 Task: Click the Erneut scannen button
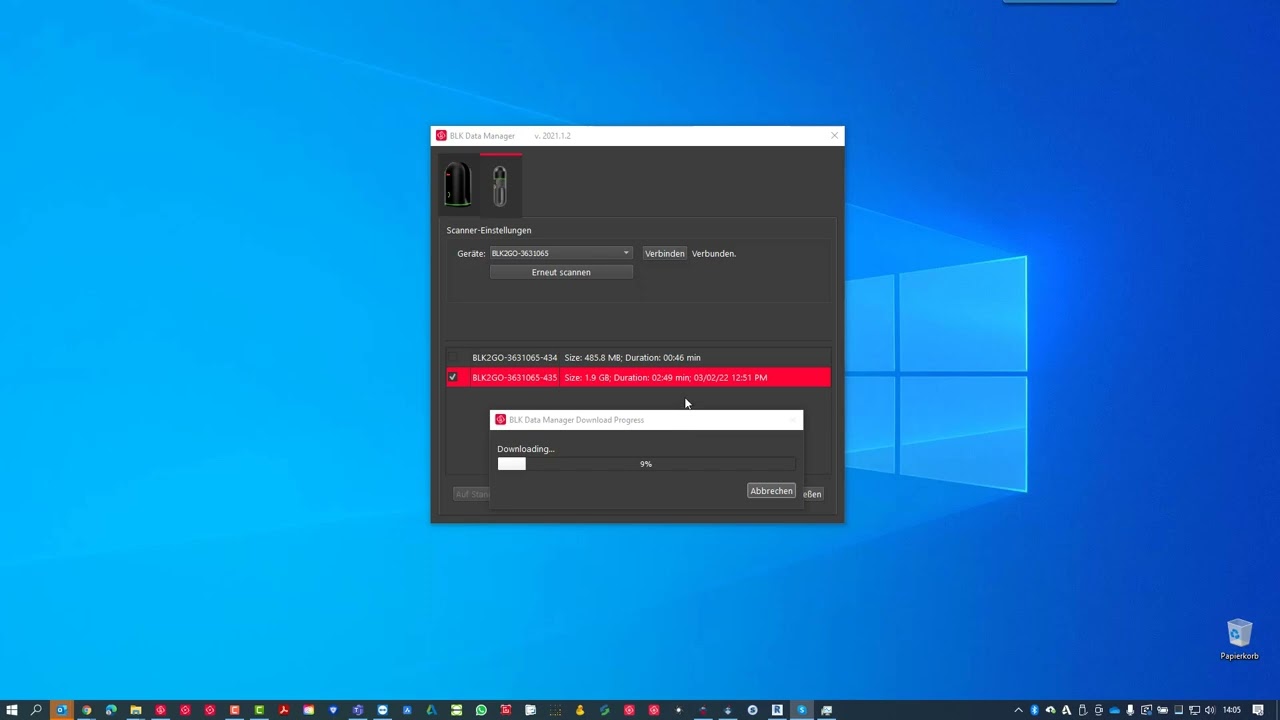(x=561, y=272)
